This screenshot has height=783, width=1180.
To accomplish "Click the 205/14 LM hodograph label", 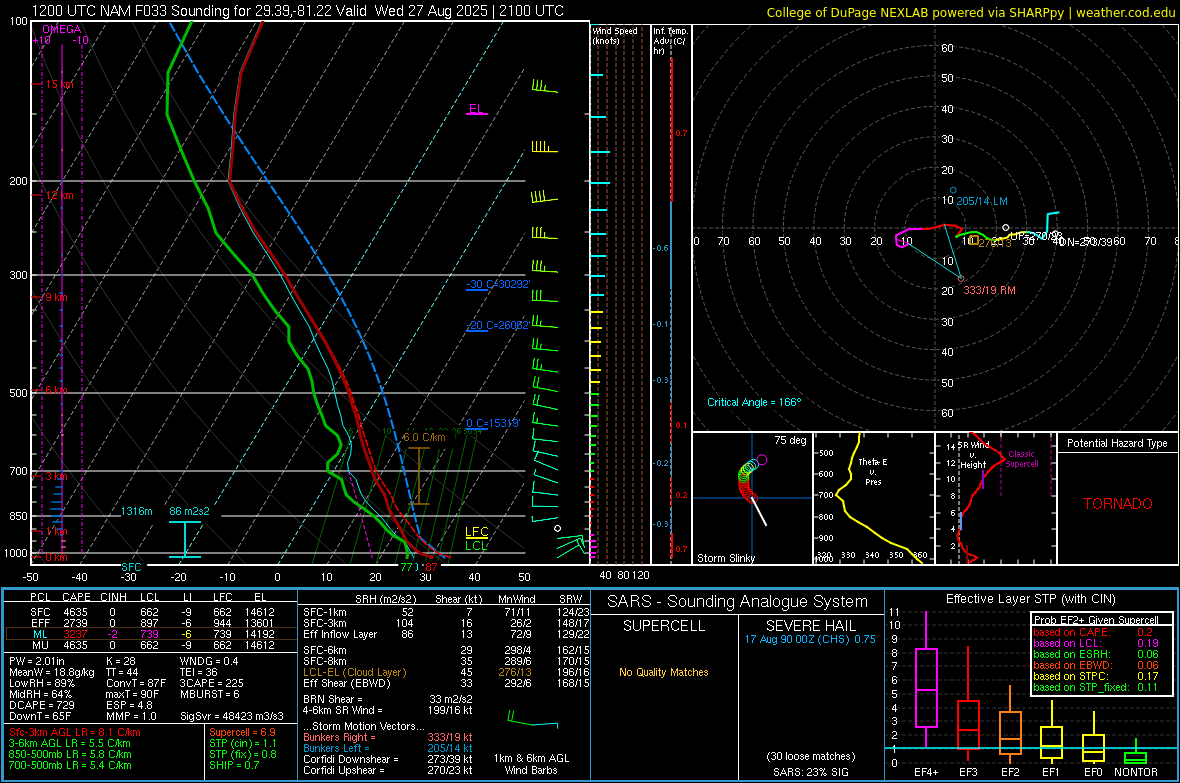I will pyautogui.click(x=982, y=201).
